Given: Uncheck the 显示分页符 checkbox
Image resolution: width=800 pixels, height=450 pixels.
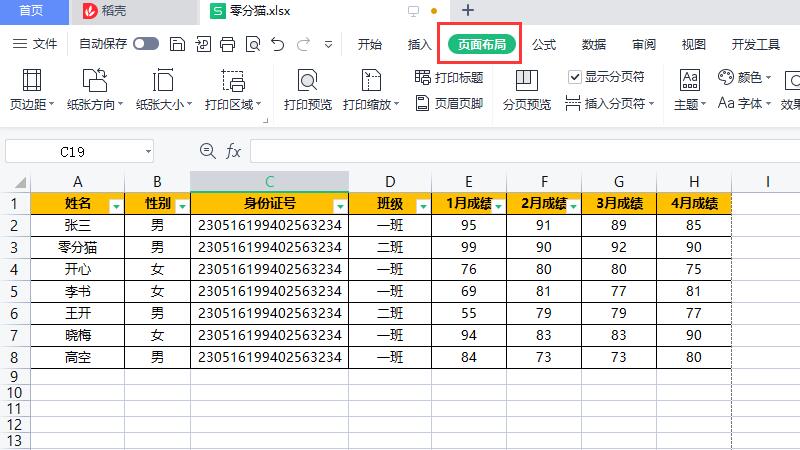Looking at the screenshot, I should [x=574, y=77].
